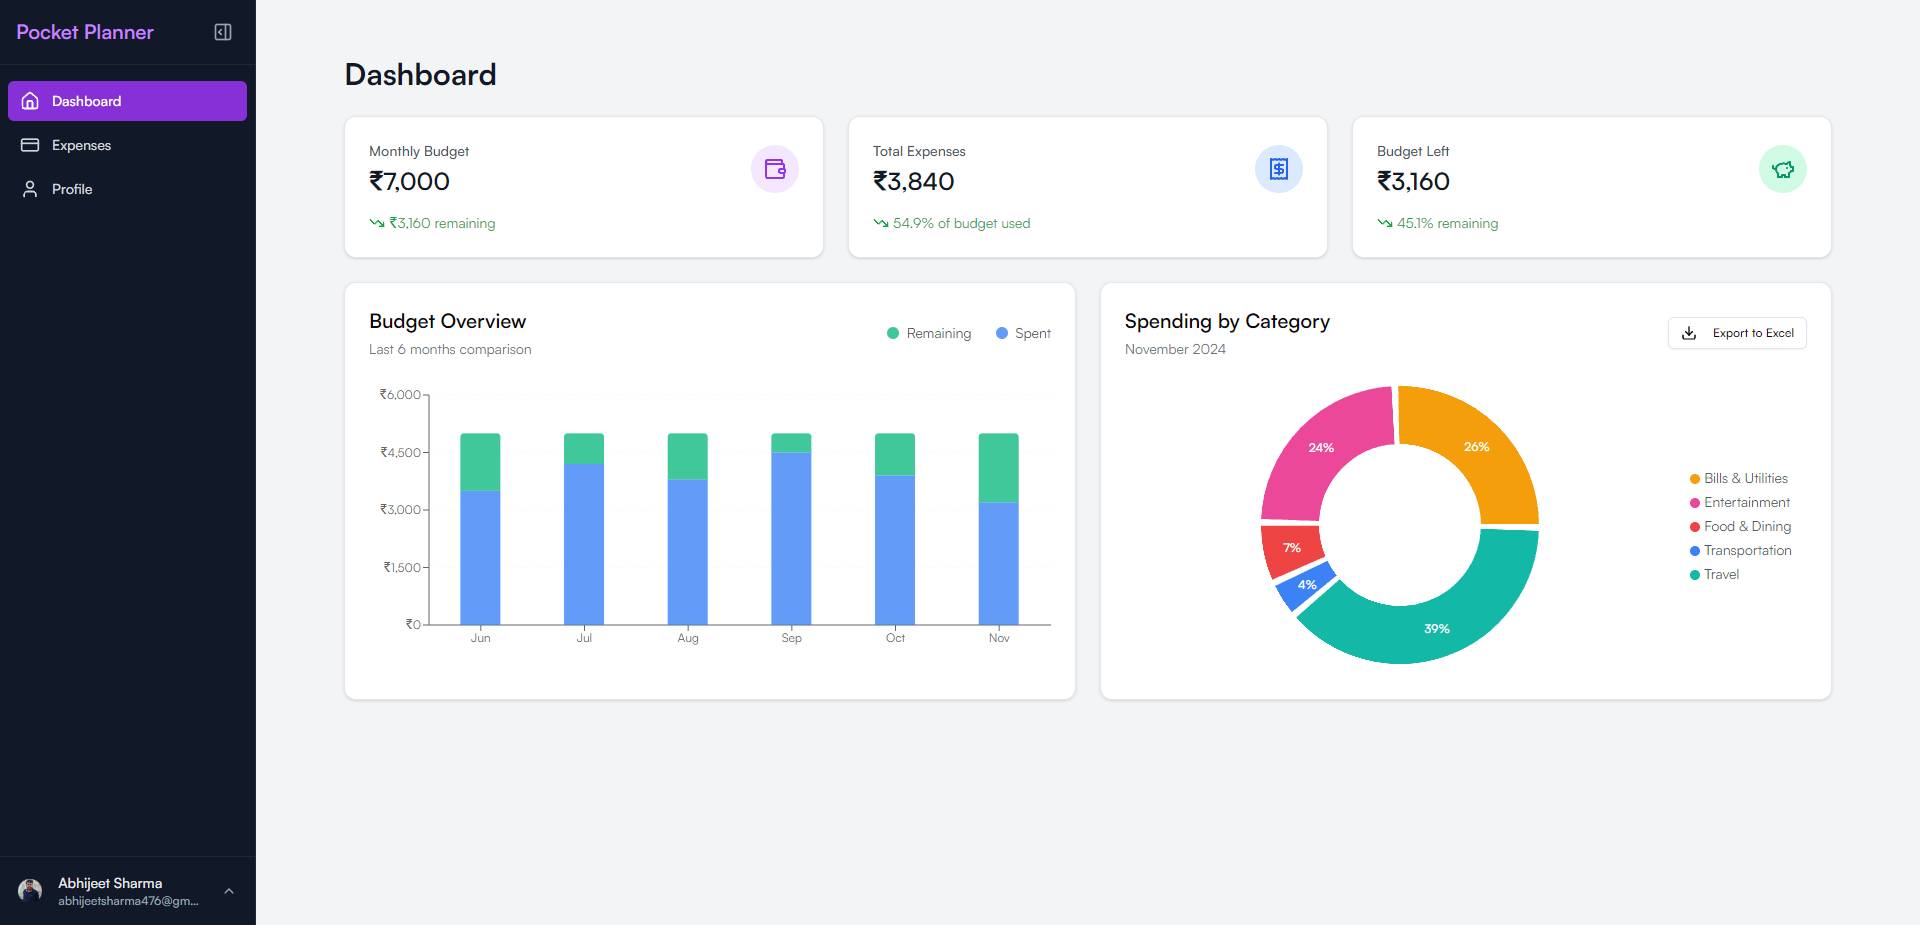
Task: Click the piggy bank icon on Budget Left card
Action: pos(1782,169)
